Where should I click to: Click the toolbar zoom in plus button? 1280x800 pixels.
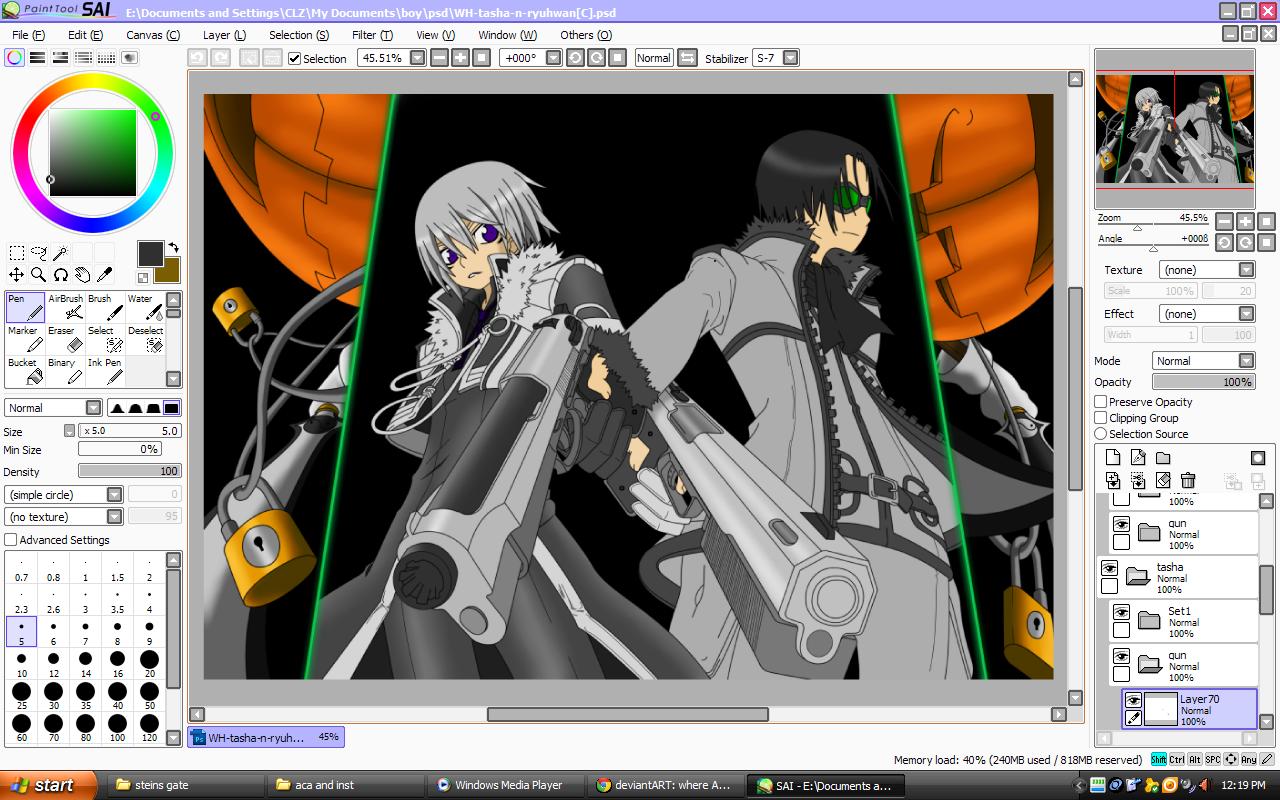pos(460,58)
